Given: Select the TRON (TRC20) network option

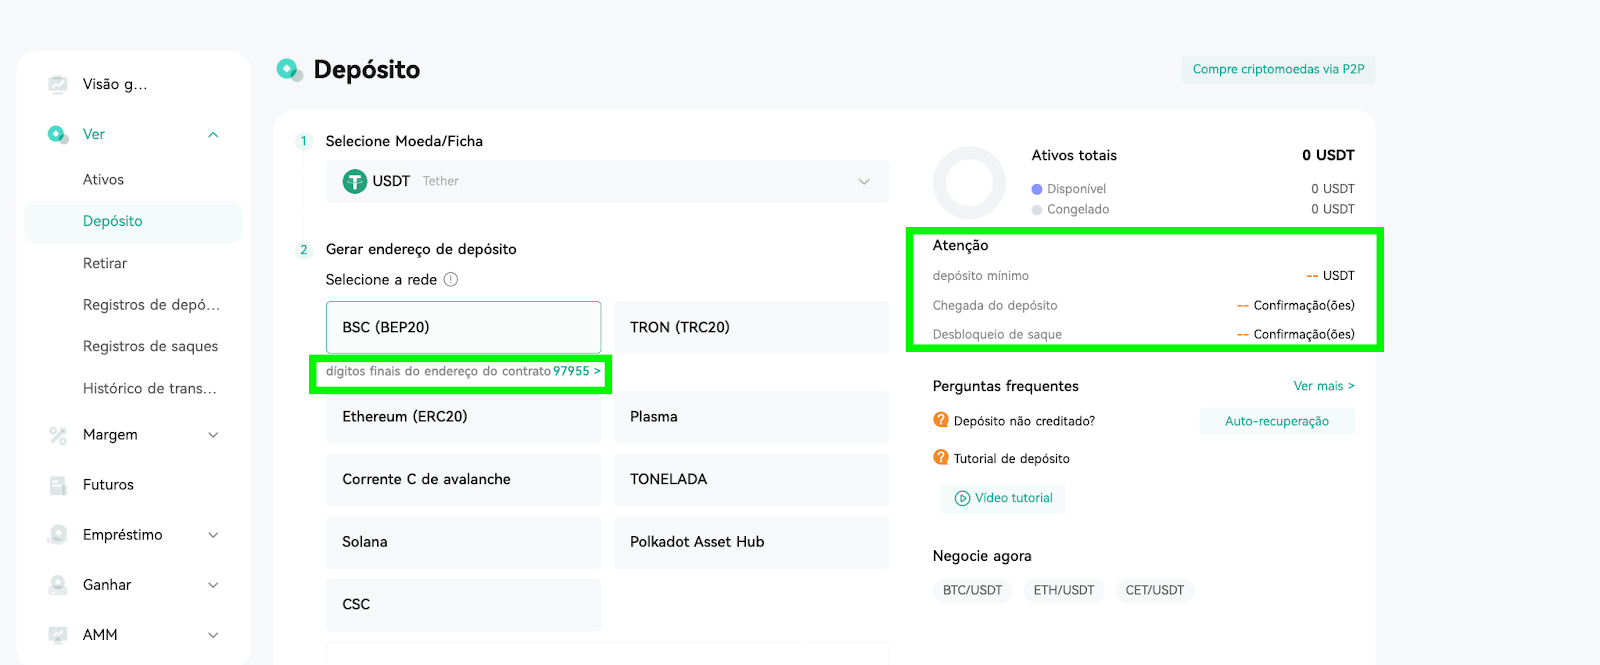Looking at the screenshot, I should [751, 327].
